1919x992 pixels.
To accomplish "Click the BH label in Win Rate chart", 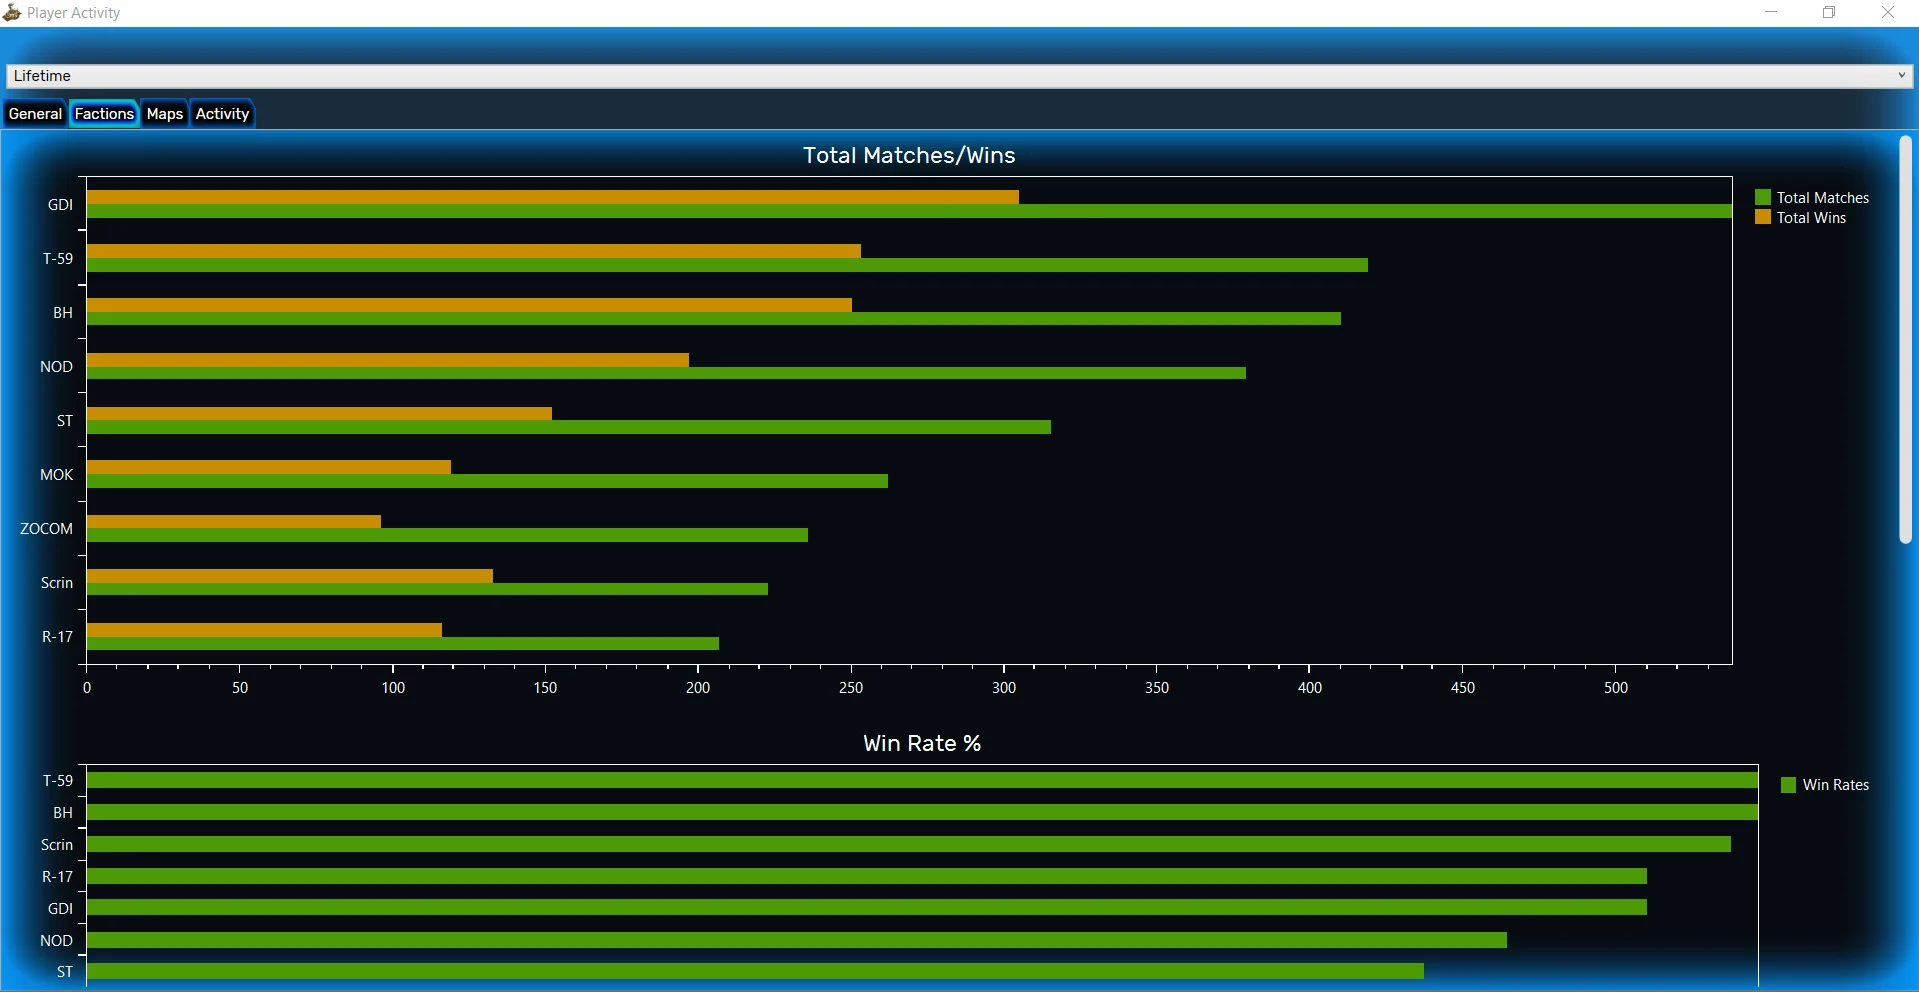I will click(x=63, y=813).
